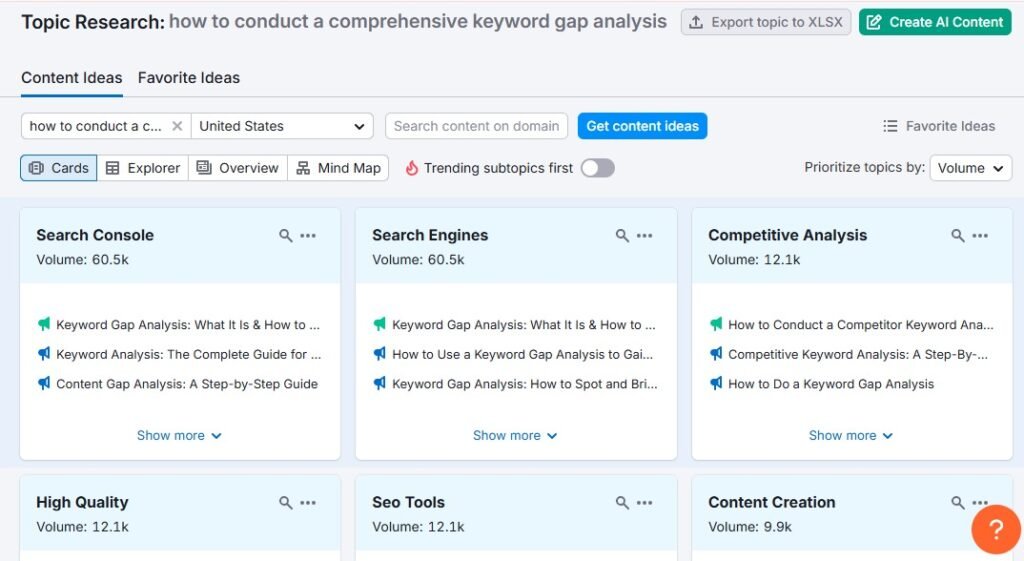Click 'Volume: 12.1k' on Competitive Analysis card

(x=754, y=259)
